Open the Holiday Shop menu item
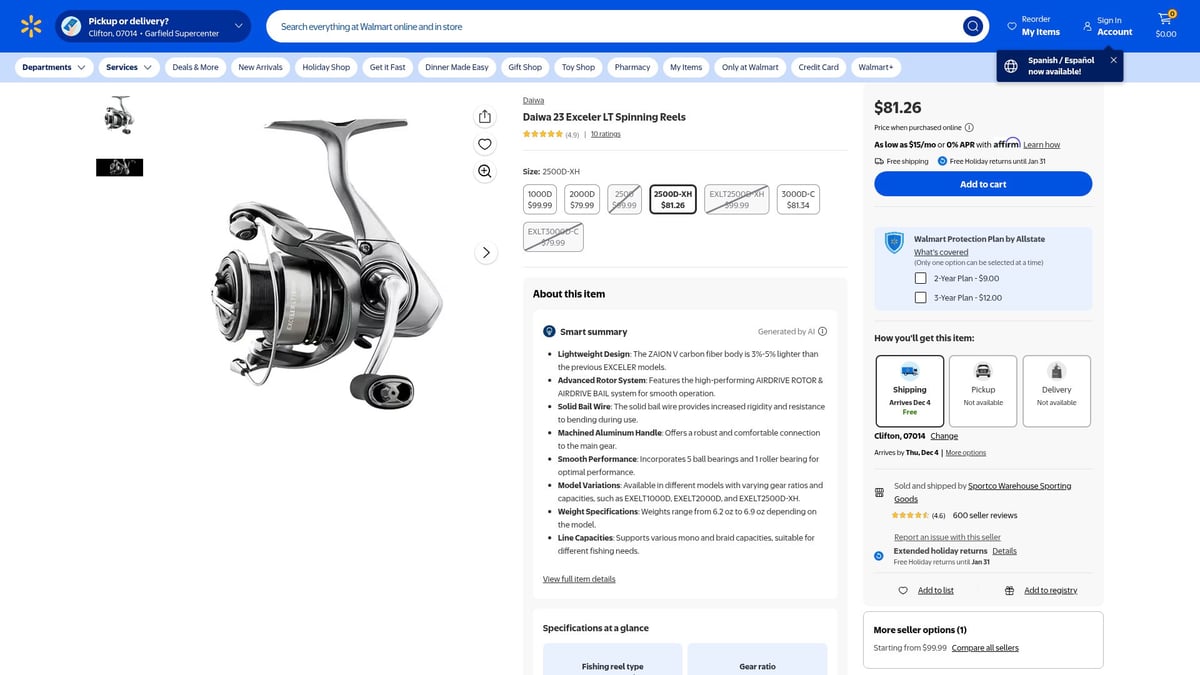Image resolution: width=1200 pixels, height=675 pixels. (326, 67)
